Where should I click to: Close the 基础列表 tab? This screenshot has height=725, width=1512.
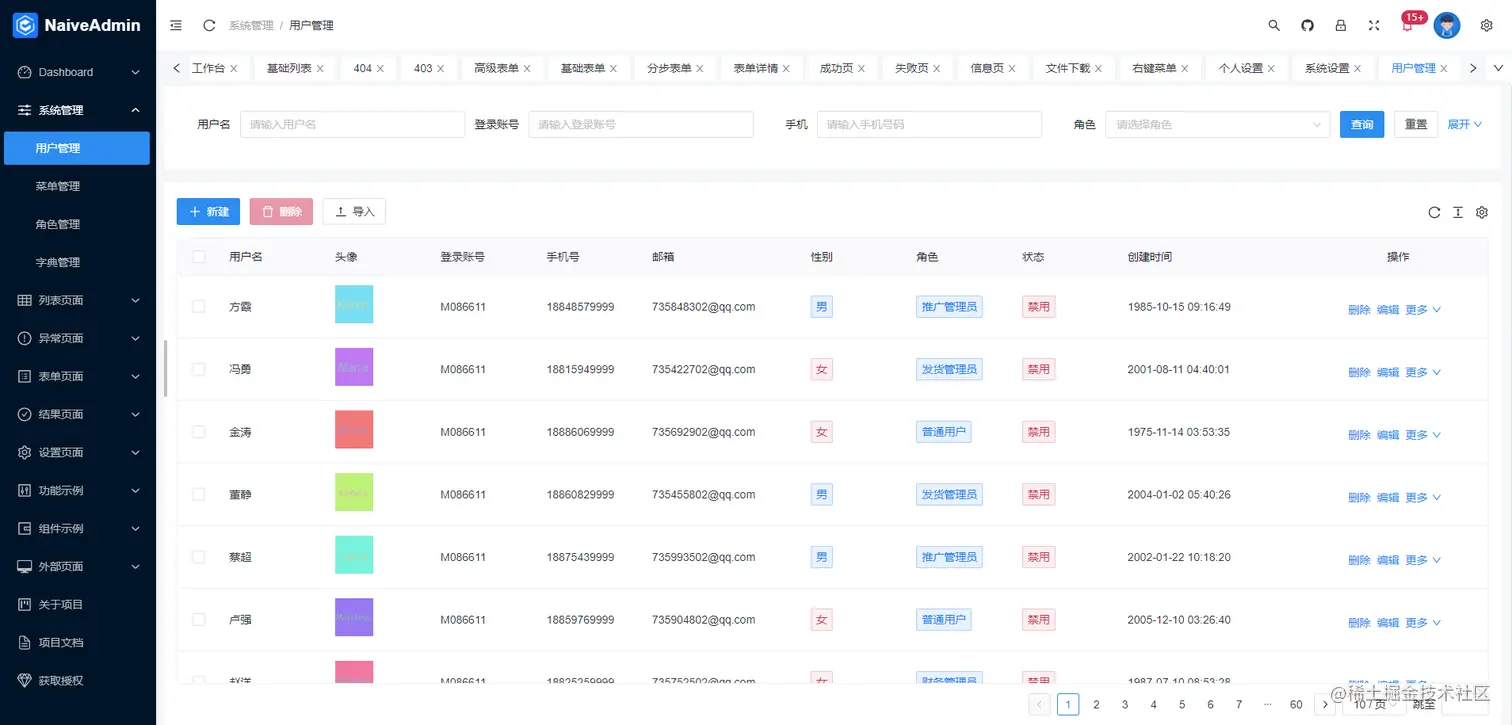tap(320, 69)
